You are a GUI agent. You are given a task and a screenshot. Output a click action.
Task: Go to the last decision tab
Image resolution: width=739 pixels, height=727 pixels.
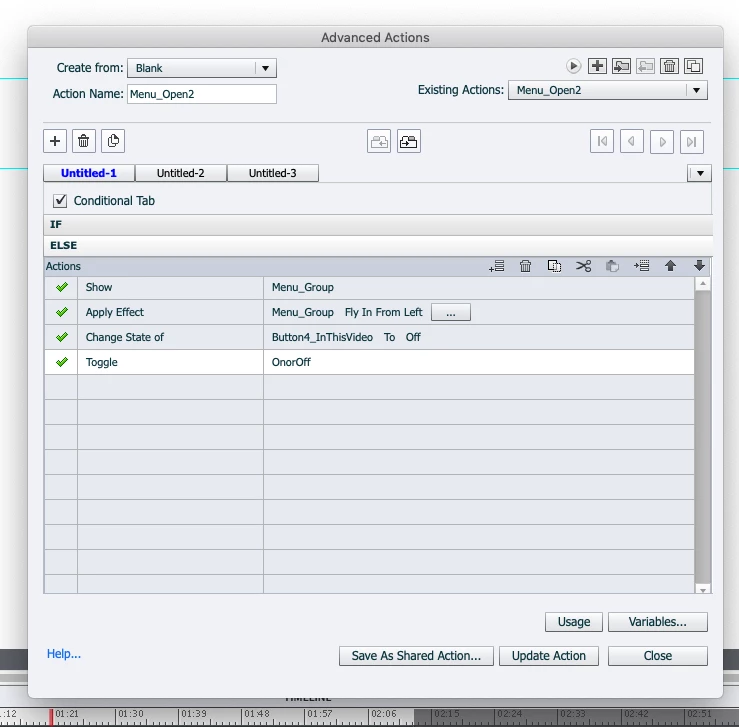pos(692,142)
